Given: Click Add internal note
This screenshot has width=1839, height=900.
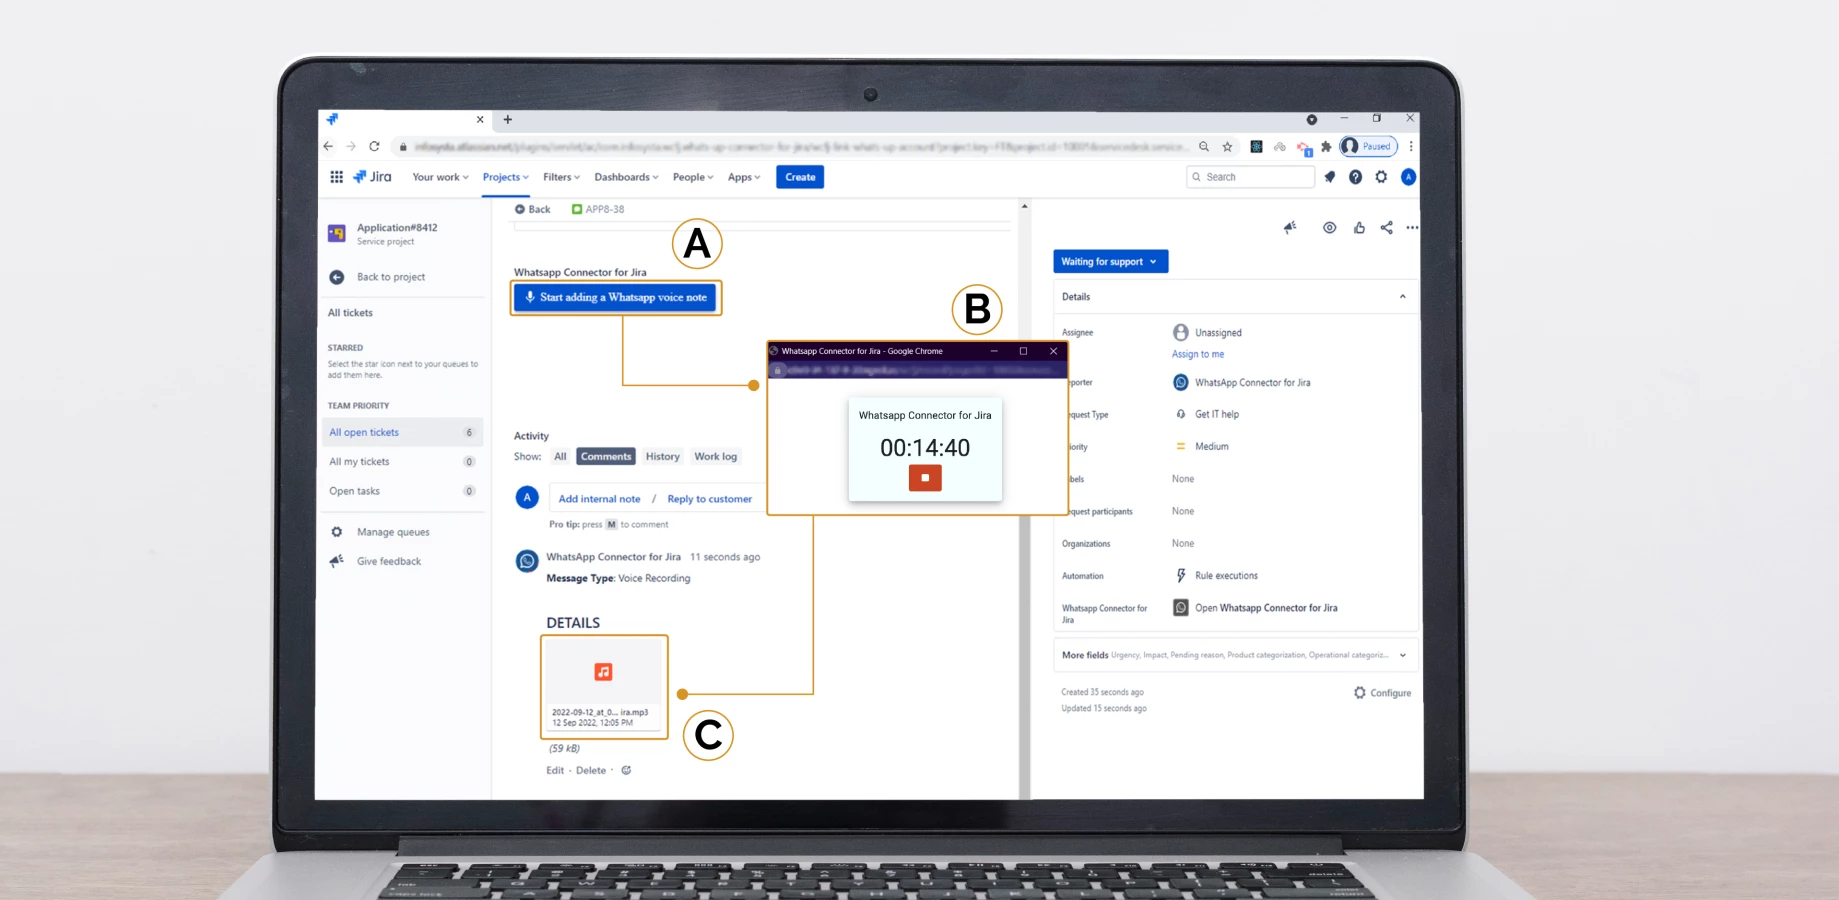Looking at the screenshot, I should 599,499.
